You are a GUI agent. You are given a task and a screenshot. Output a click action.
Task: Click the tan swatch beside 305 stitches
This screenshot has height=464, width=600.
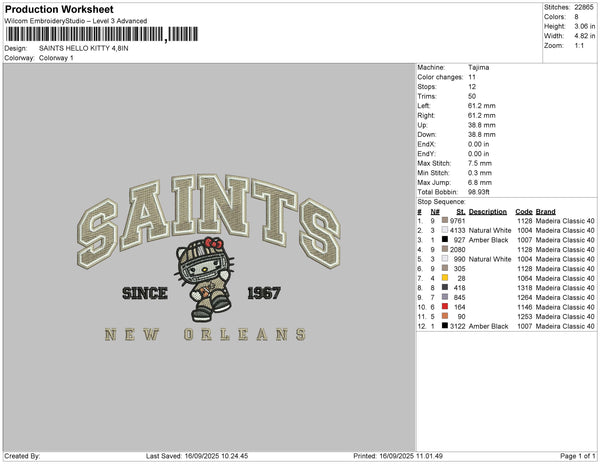445,268
